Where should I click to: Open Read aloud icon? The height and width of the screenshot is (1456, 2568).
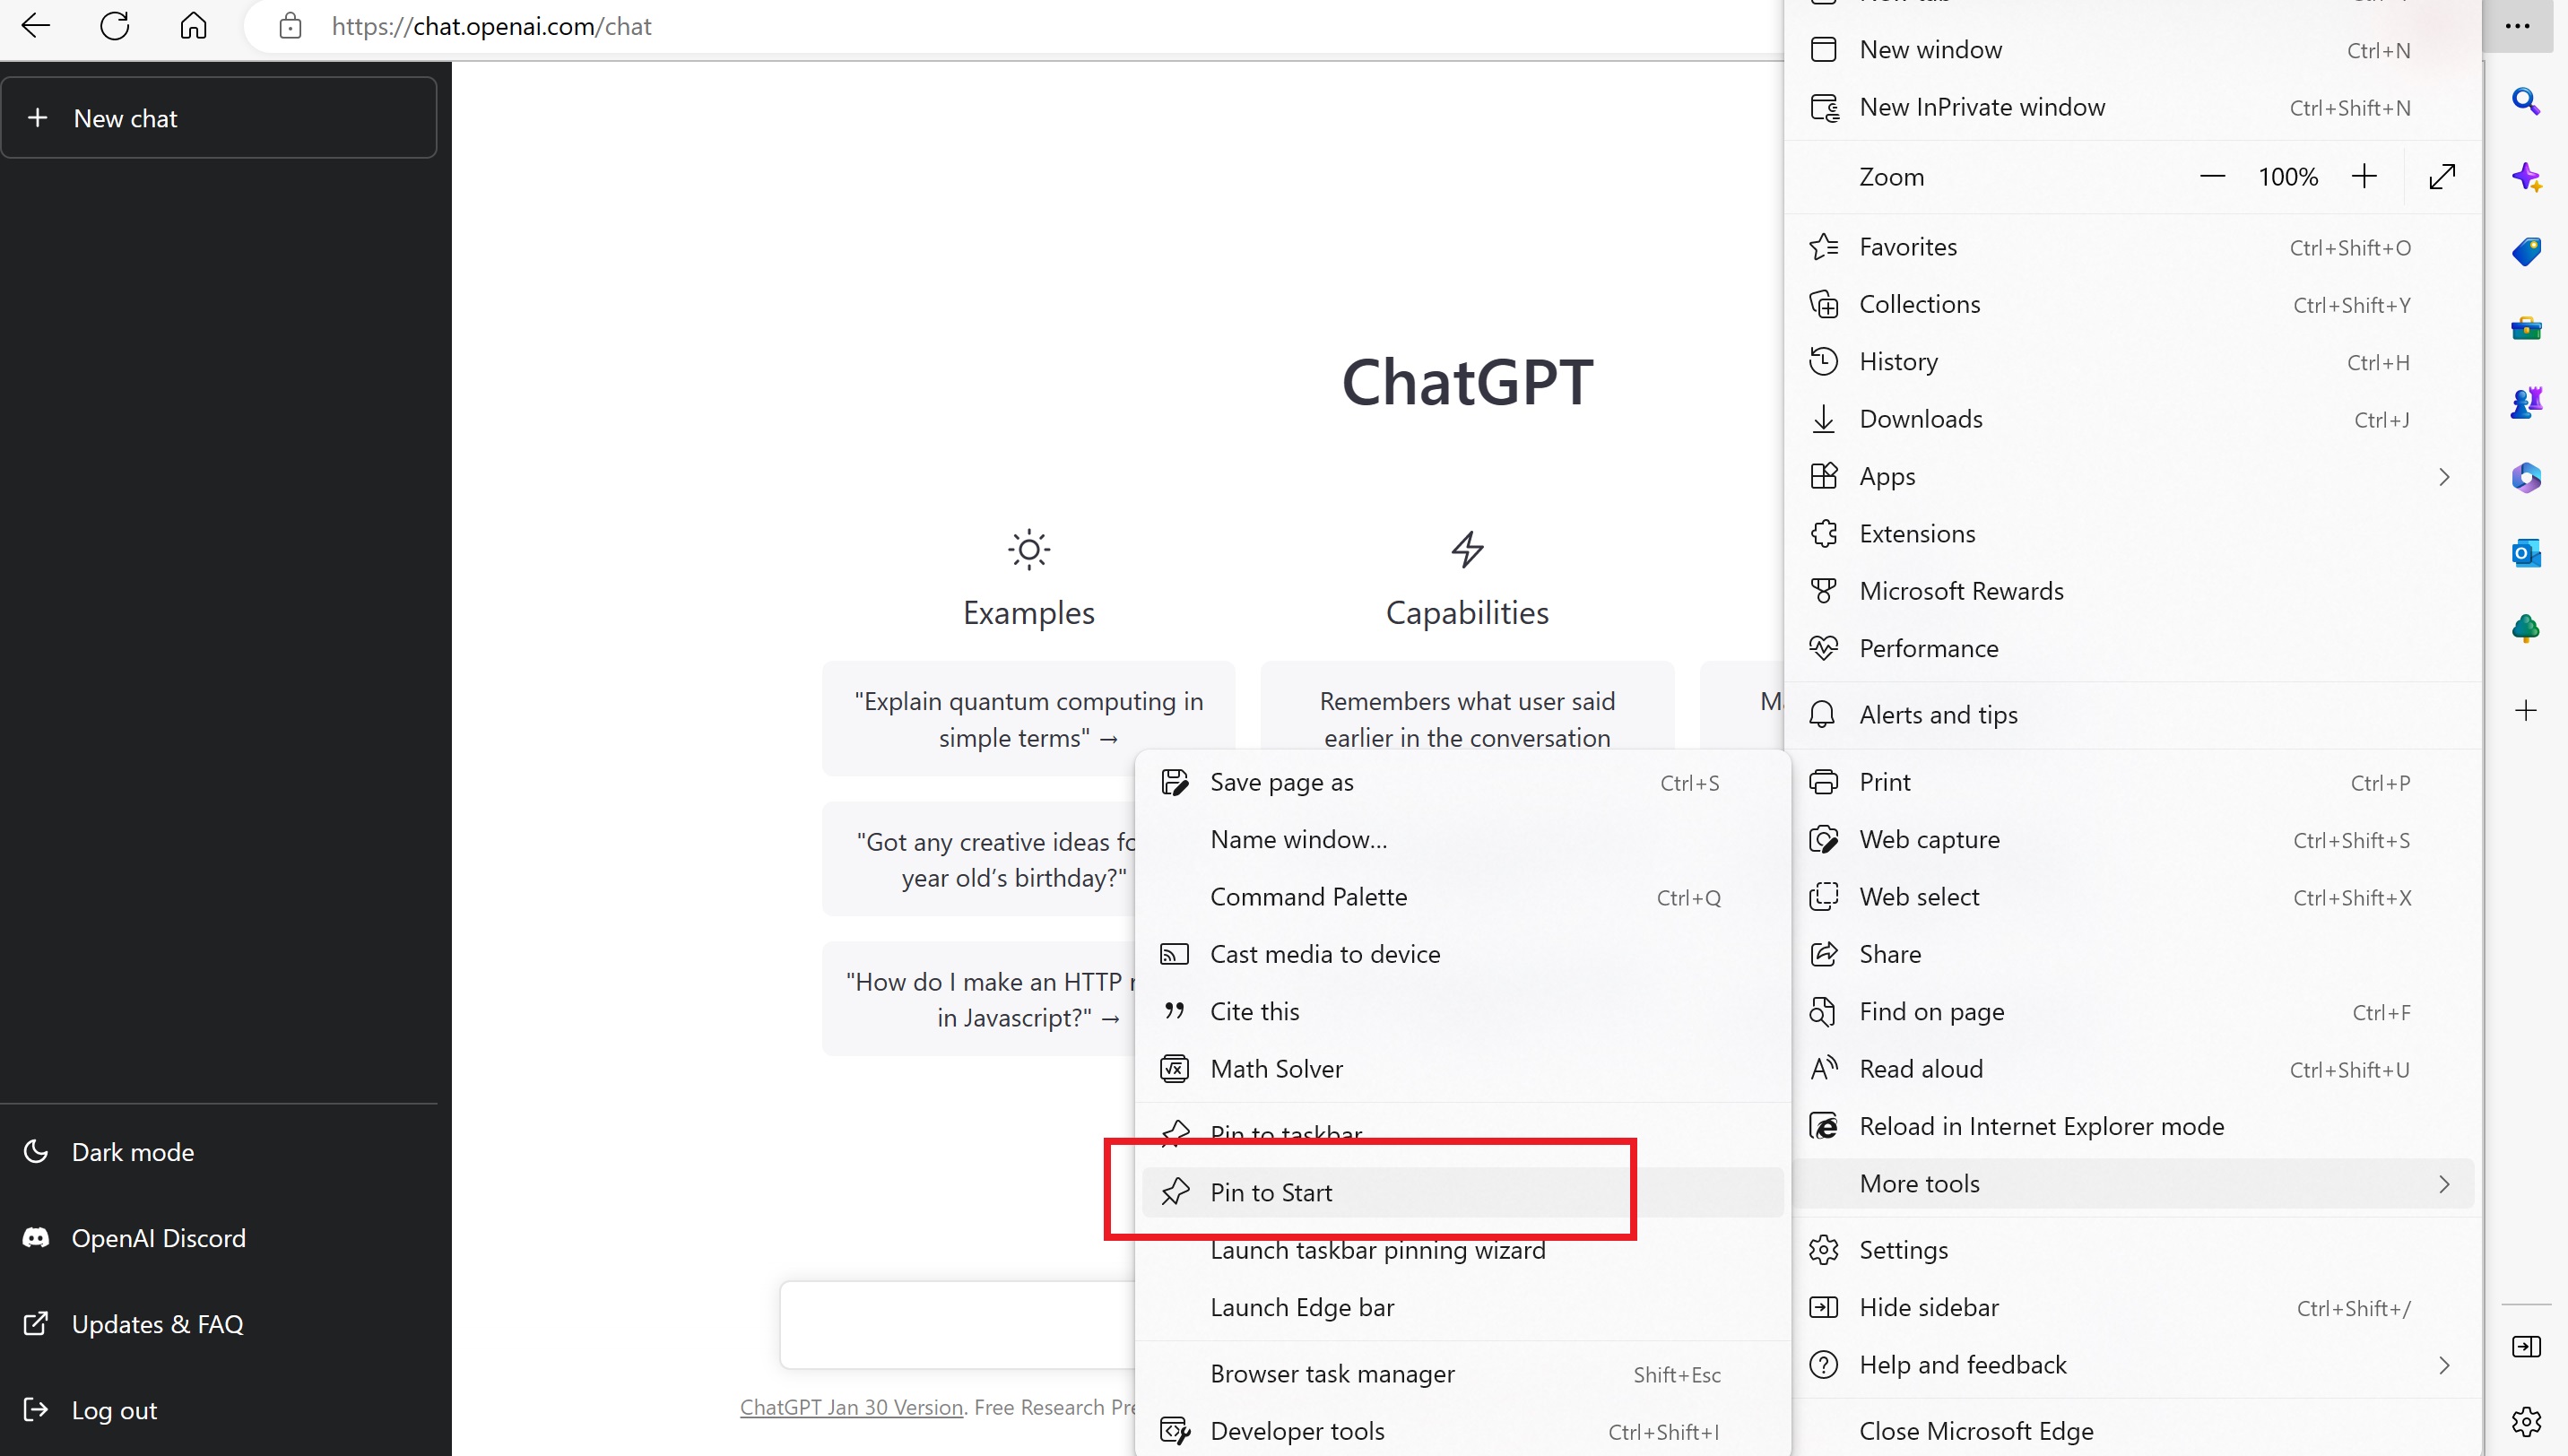(x=1826, y=1068)
